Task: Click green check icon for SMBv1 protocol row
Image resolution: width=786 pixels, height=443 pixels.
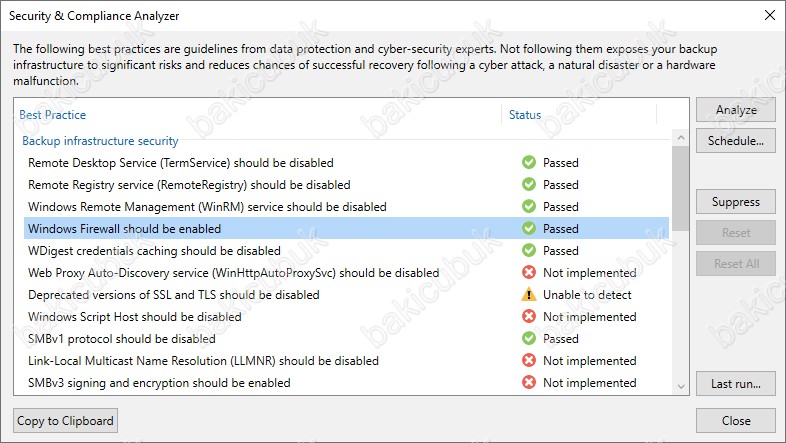Action: [528, 339]
